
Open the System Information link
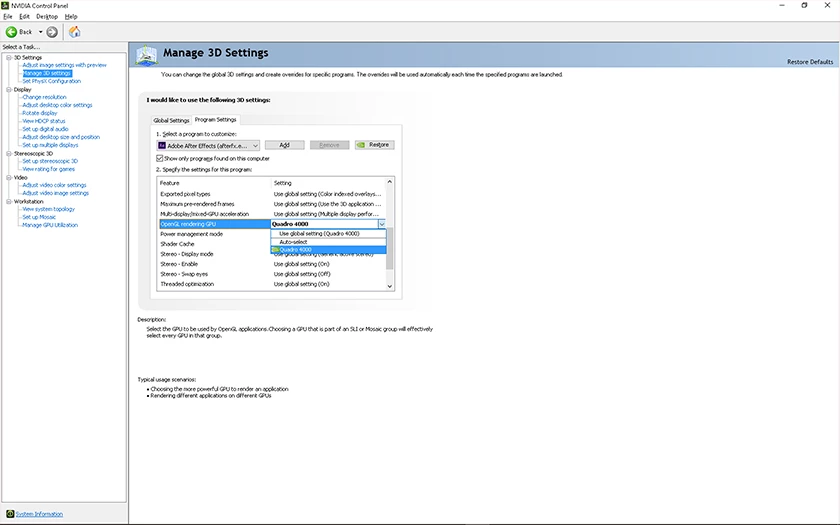39,514
